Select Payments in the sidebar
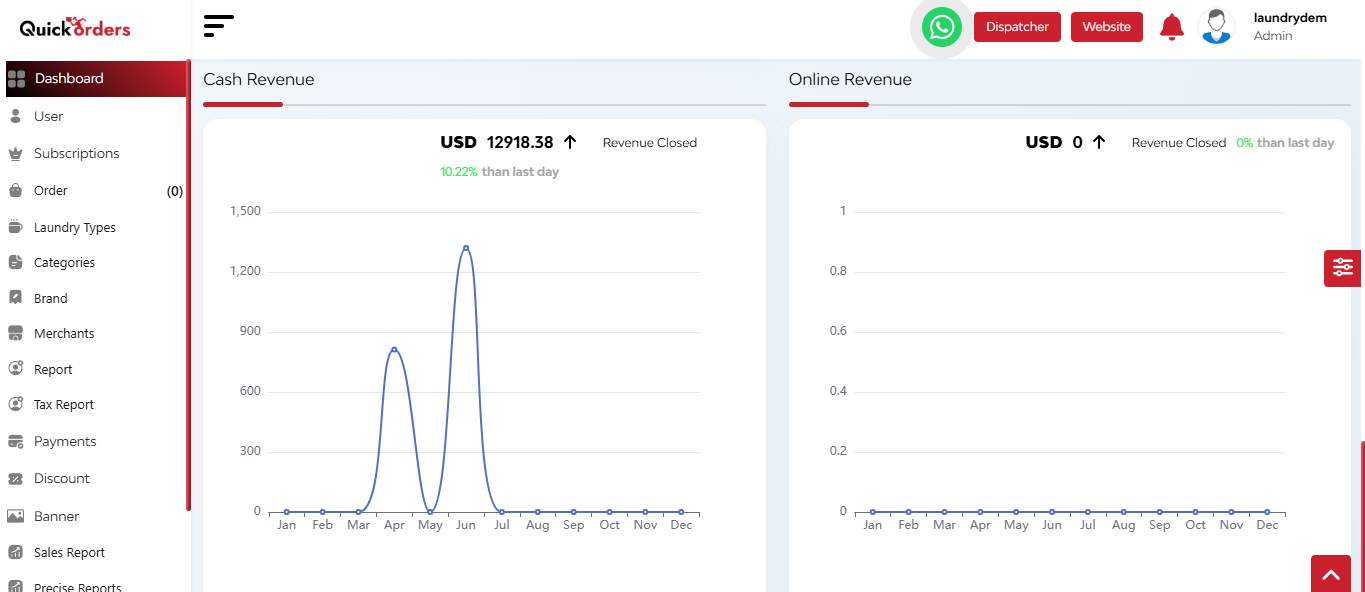Viewport: 1365px width, 592px height. (x=65, y=441)
